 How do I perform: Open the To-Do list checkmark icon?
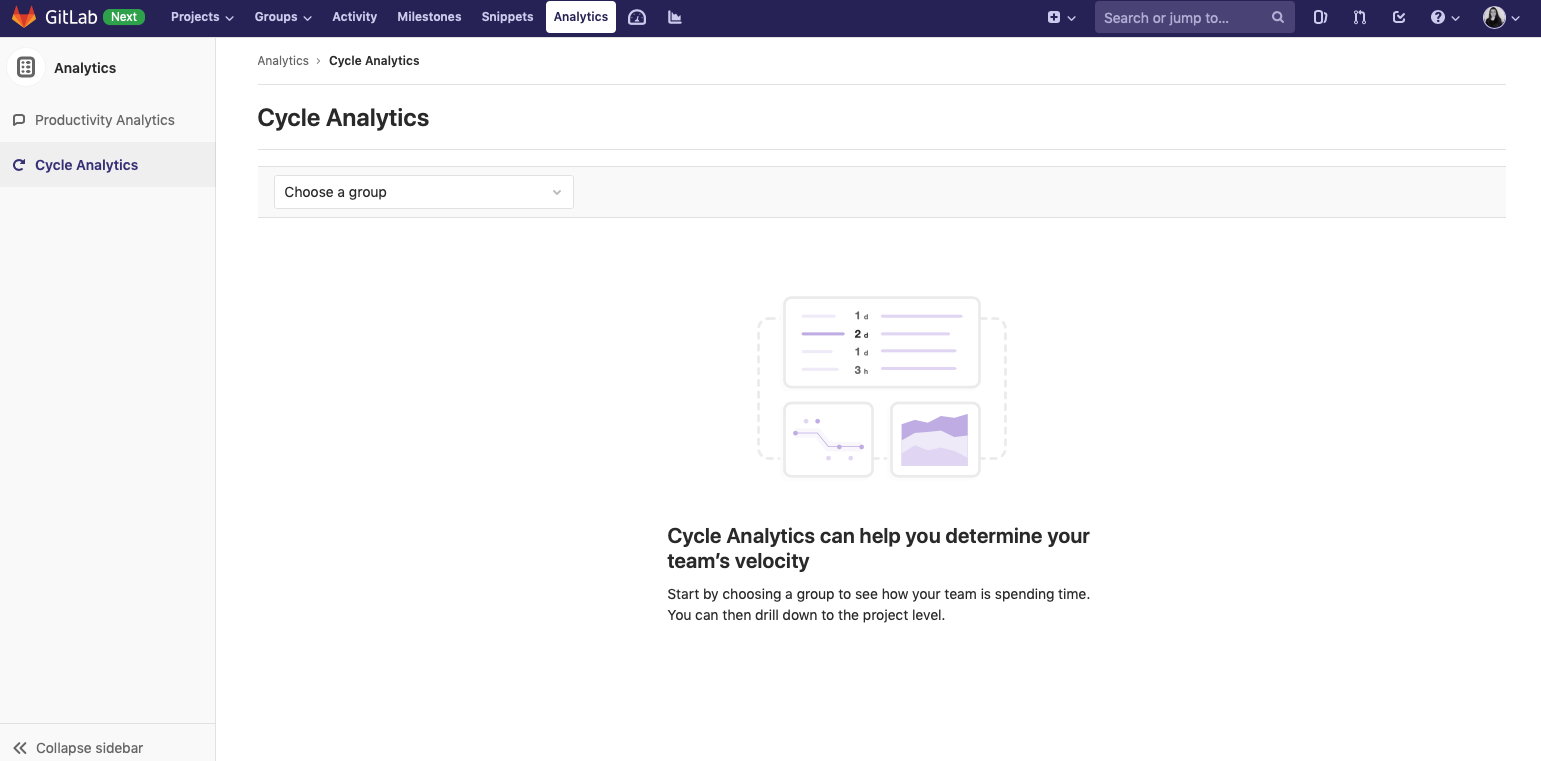(1399, 17)
